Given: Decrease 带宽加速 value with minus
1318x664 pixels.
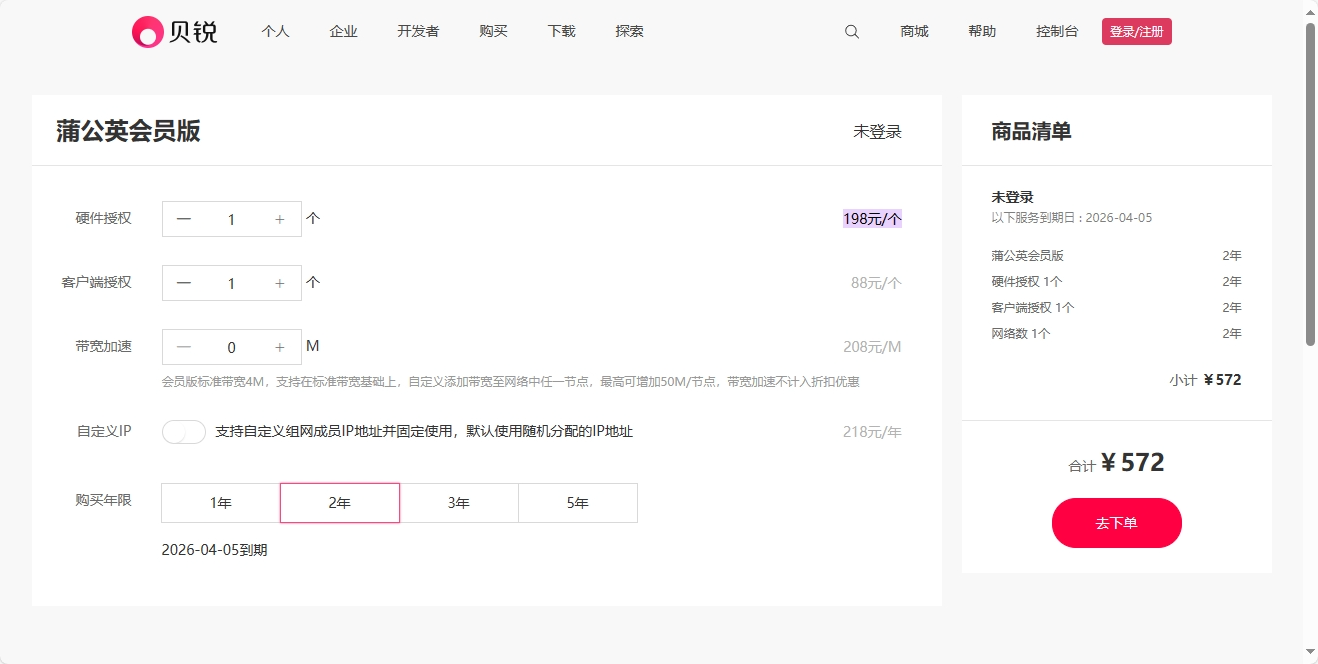Looking at the screenshot, I should [x=184, y=347].
